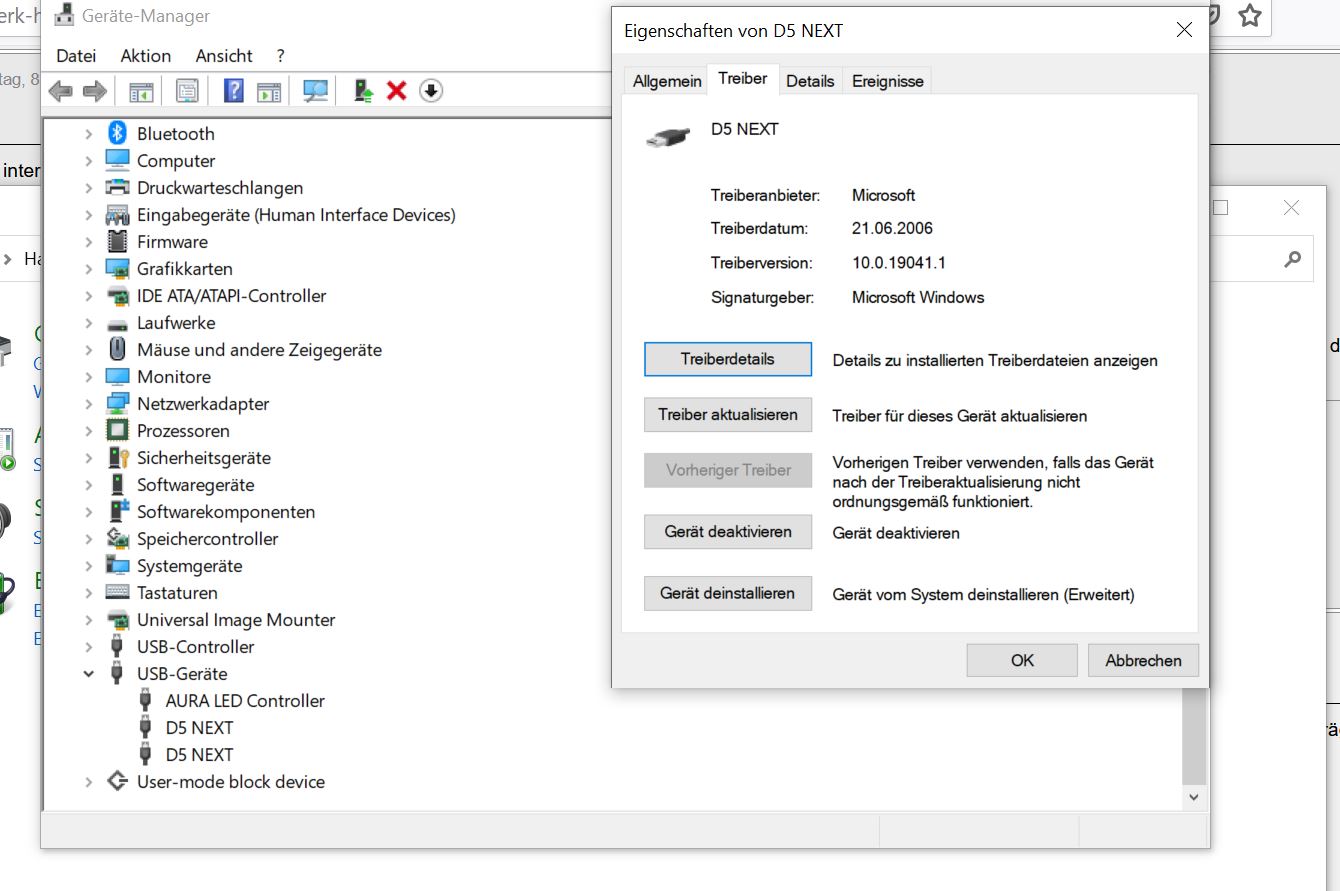This screenshot has width=1340, height=891.
Task: Select the AURA LED Controller device label
Action: 245,700
